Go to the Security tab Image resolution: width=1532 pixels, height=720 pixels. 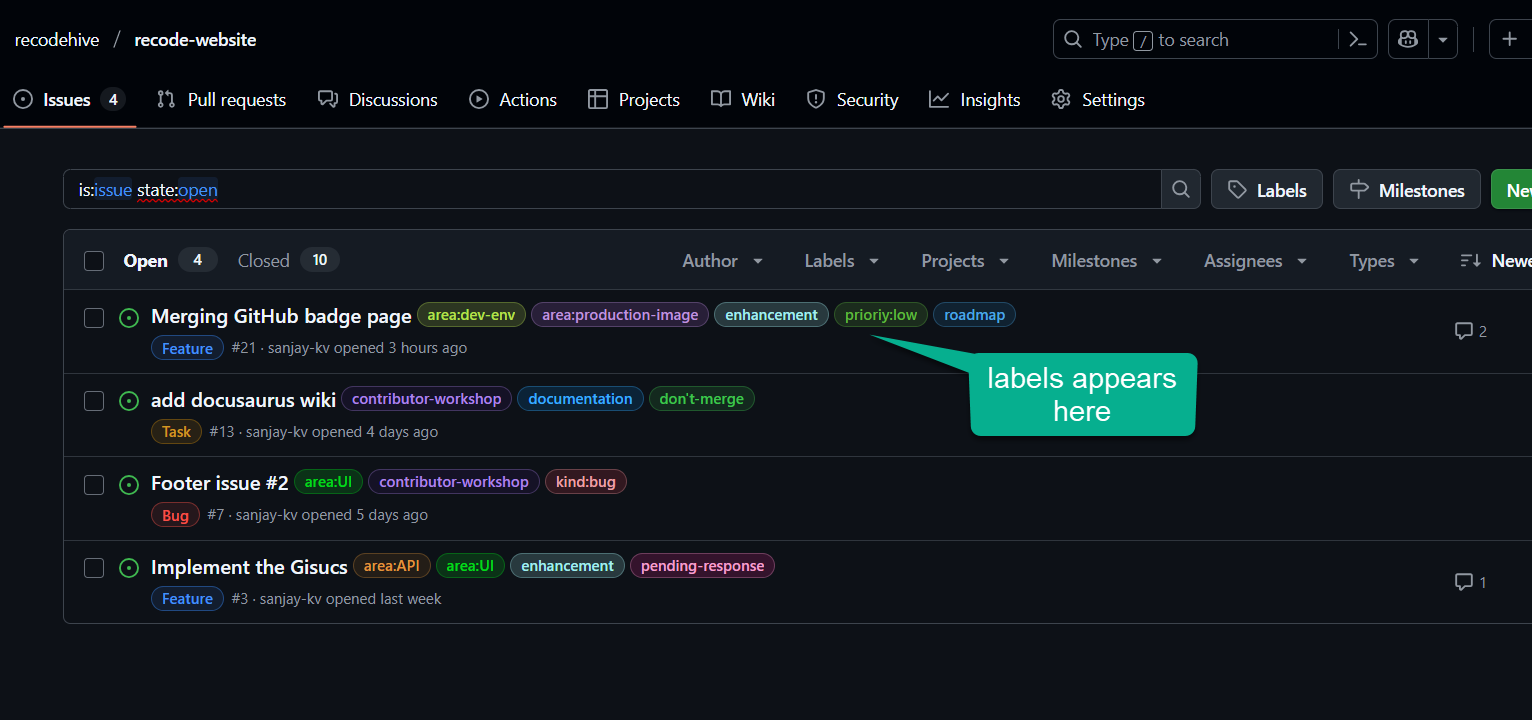852,100
